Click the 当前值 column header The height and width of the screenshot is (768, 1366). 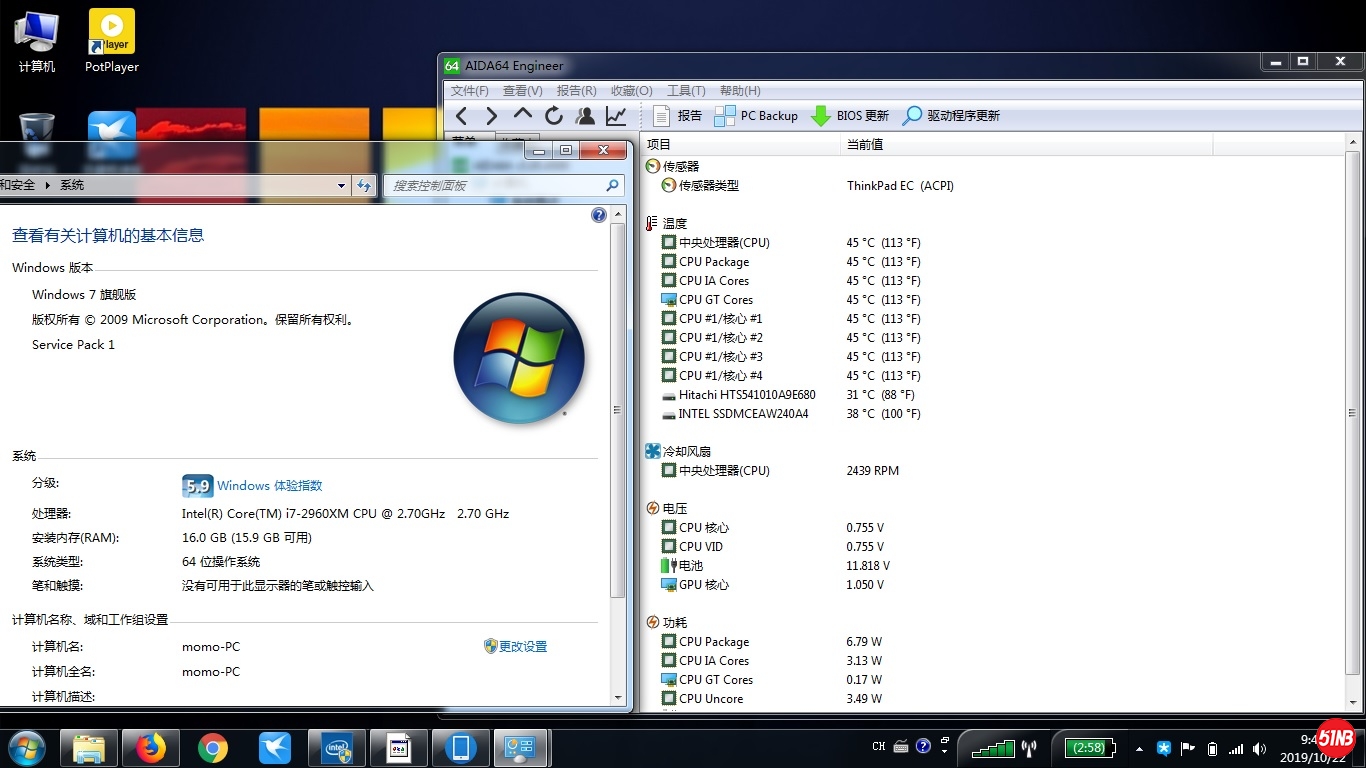pos(865,145)
